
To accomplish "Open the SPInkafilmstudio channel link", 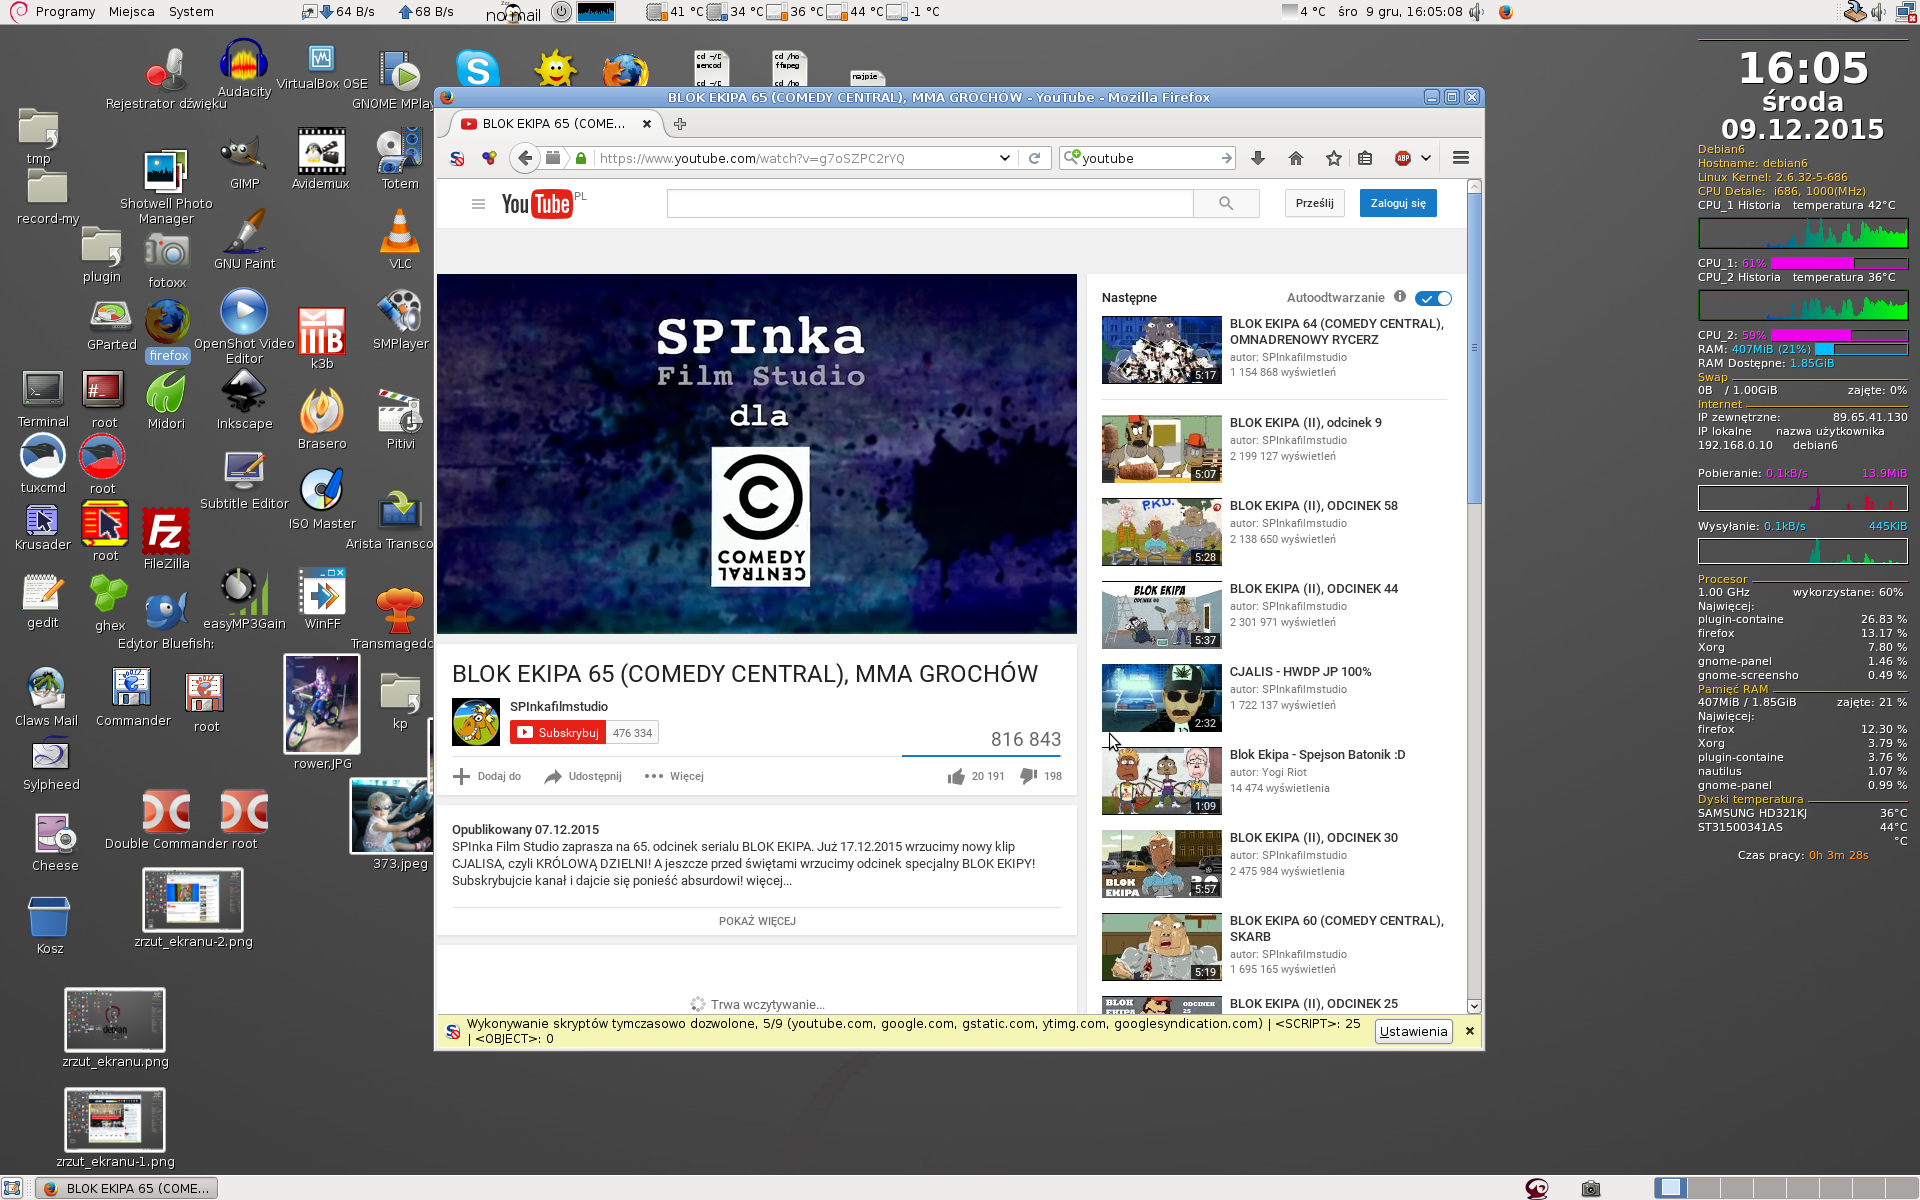I will click(559, 706).
